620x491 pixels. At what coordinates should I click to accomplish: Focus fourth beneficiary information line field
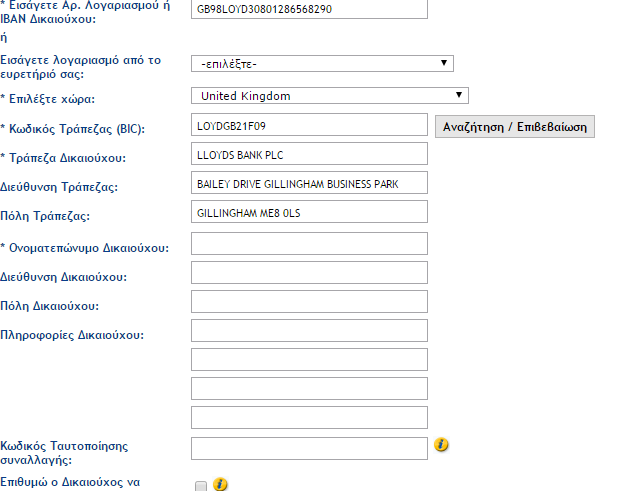pyautogui.click(x=309, y=418)
